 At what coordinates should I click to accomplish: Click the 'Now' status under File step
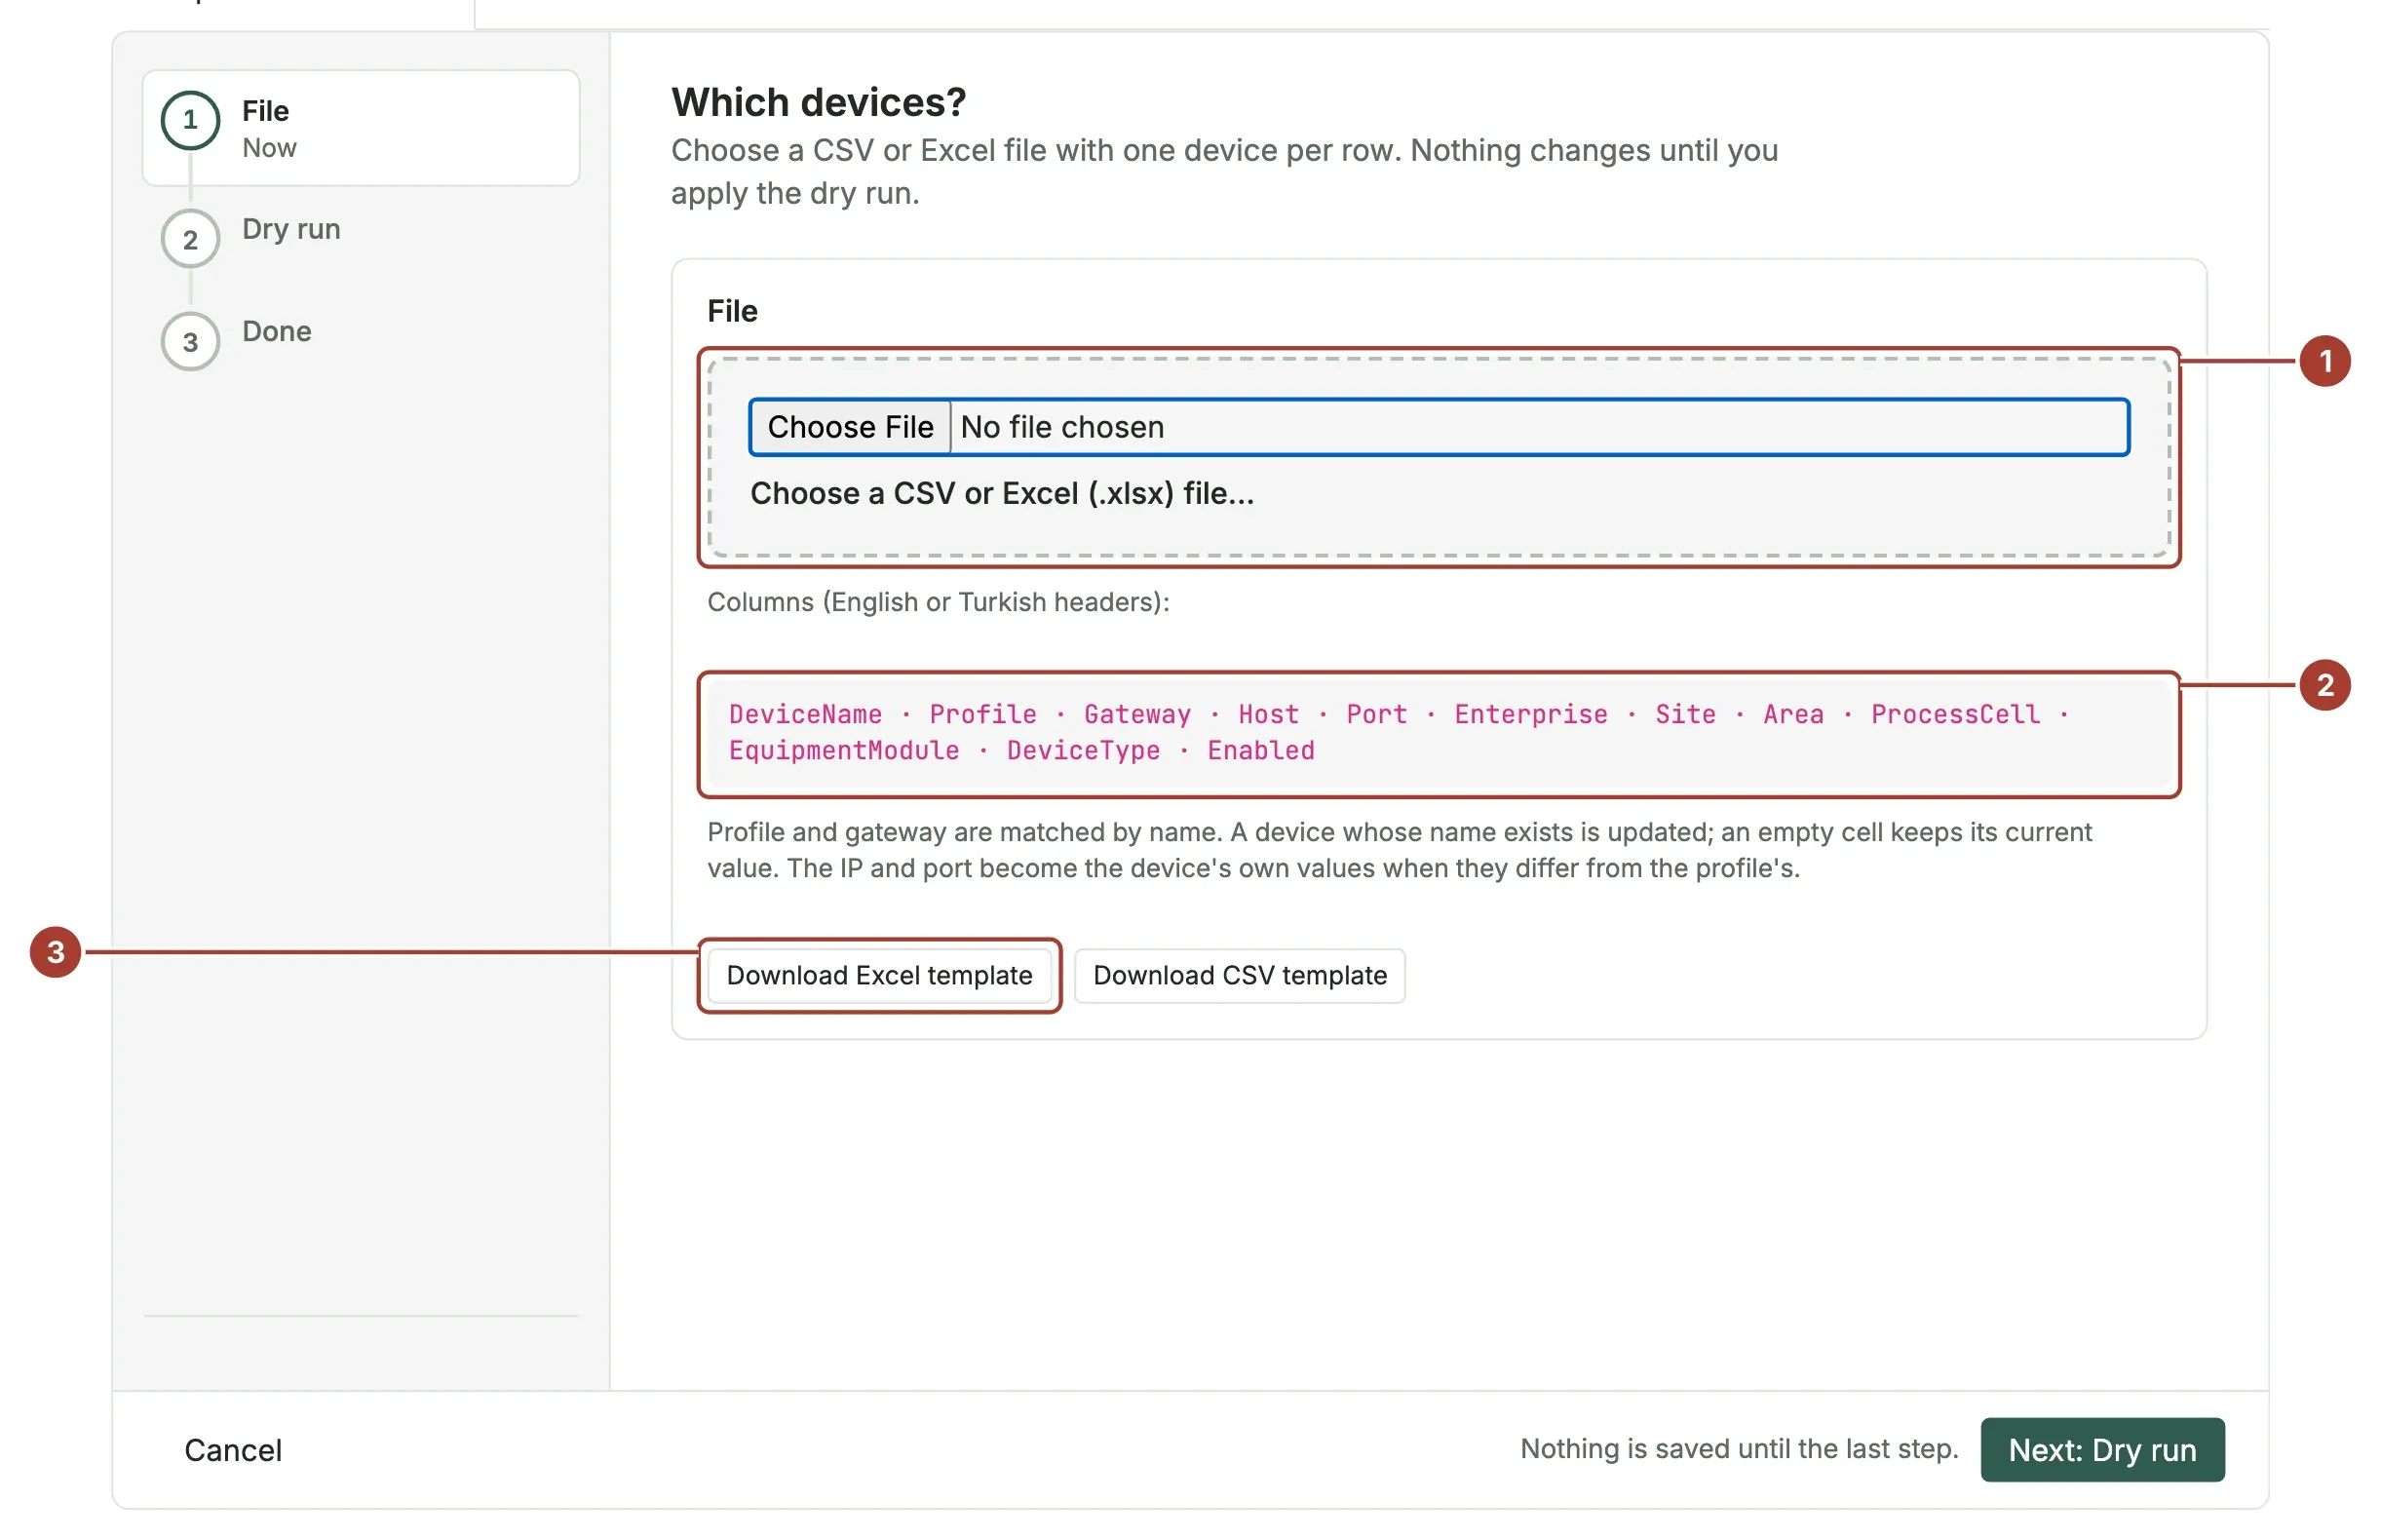[269, 148]
